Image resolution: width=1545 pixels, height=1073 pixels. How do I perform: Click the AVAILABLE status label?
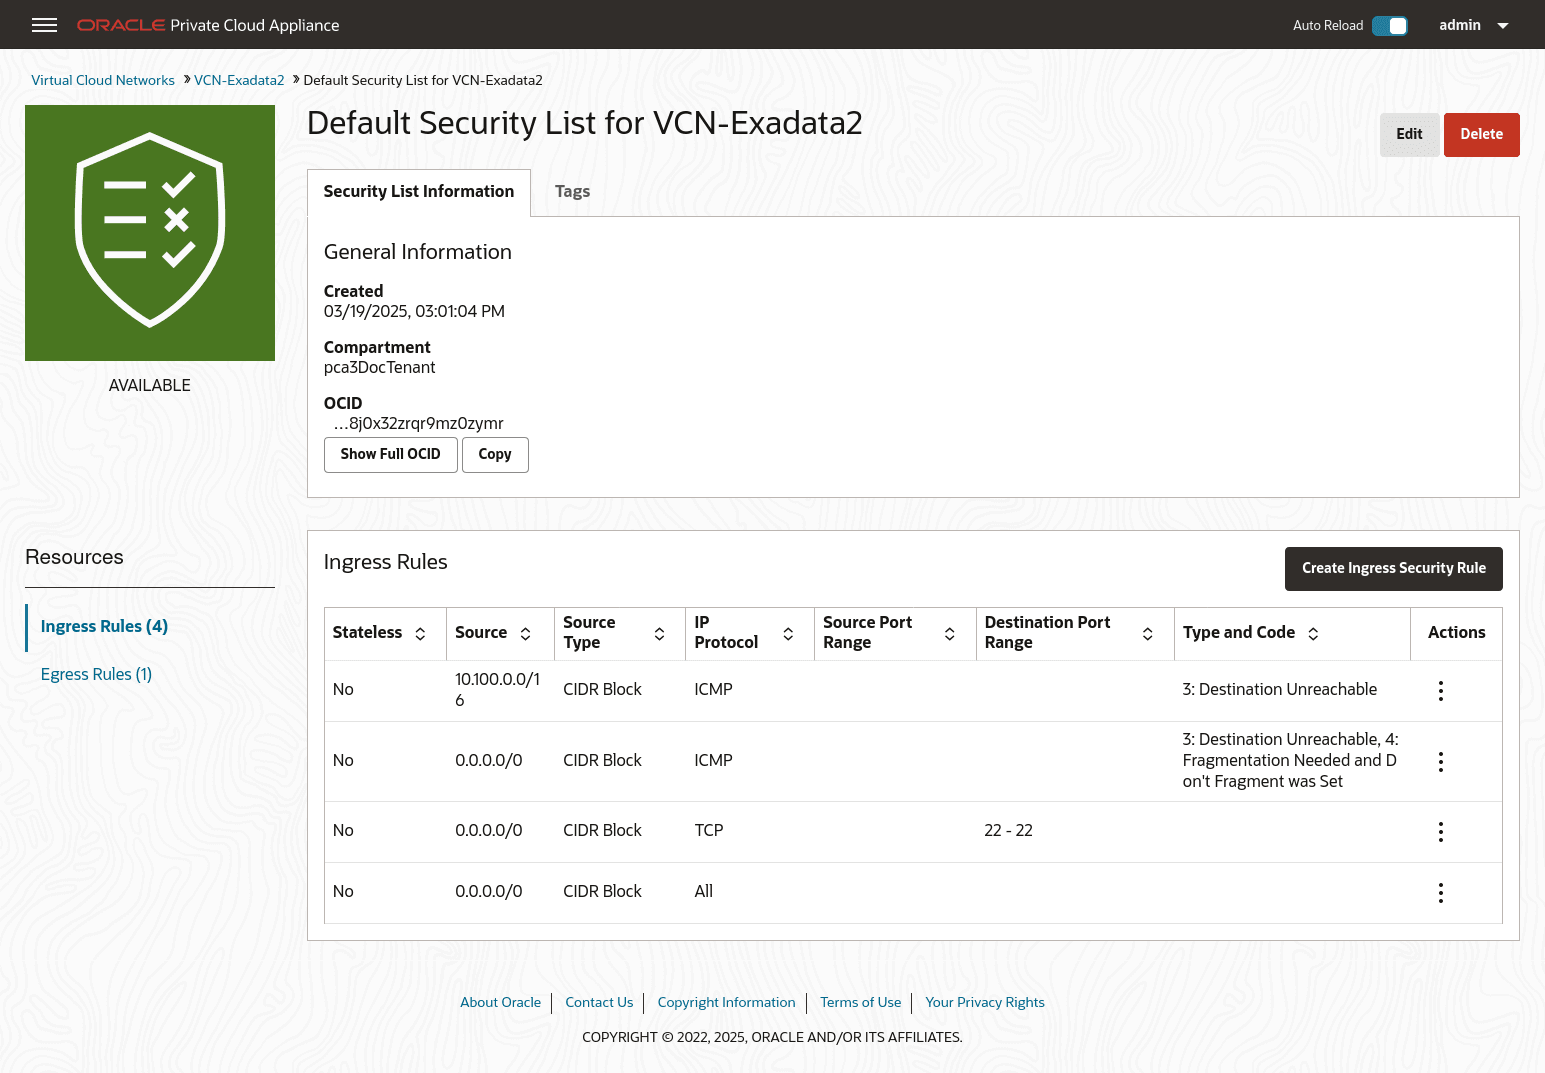coord(150,386)
